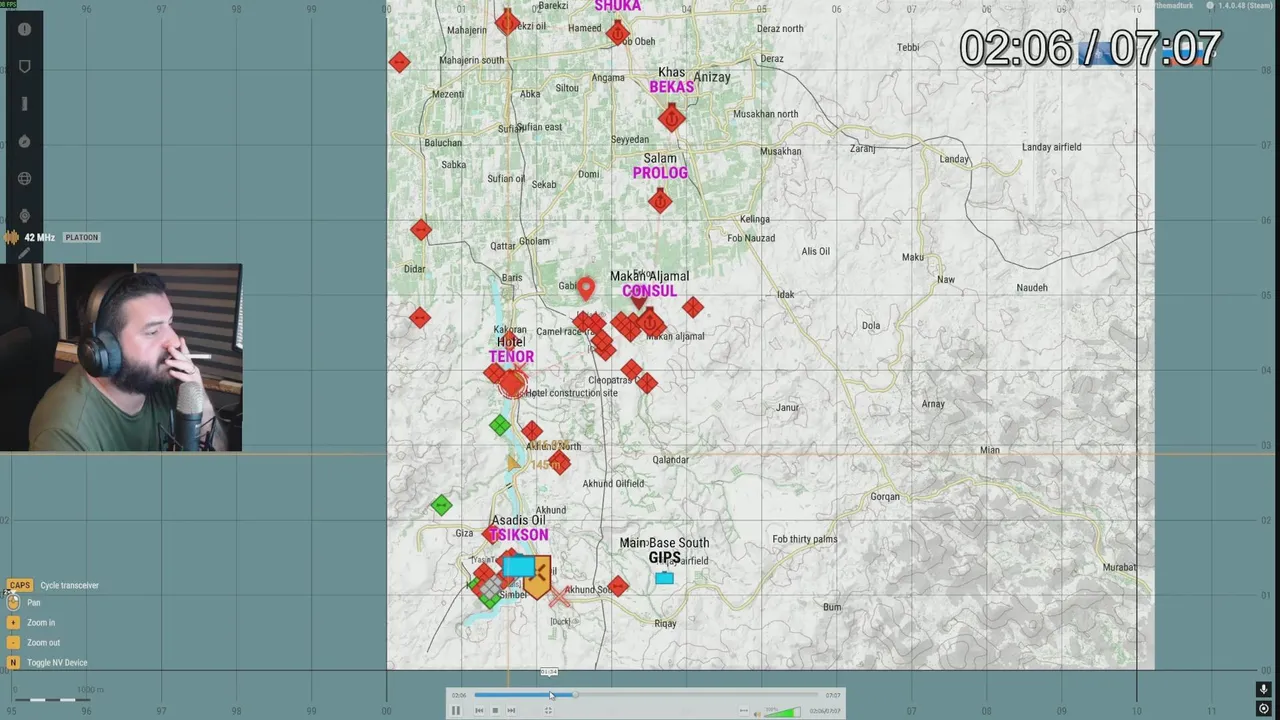Screen dimensions: 1280x720
Task: Click the Fob Nauzad map label
Action: (751, 238)
